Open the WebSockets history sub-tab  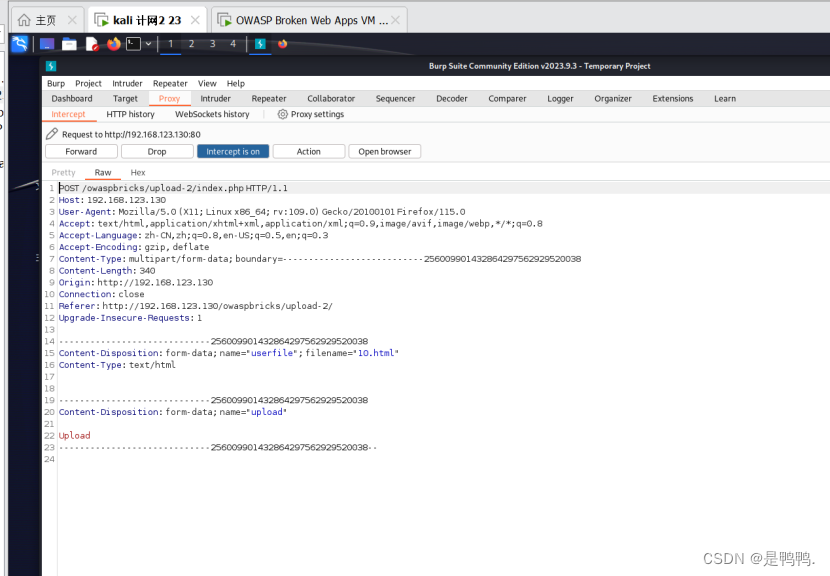pyautogui.click(x=212, y=114)
